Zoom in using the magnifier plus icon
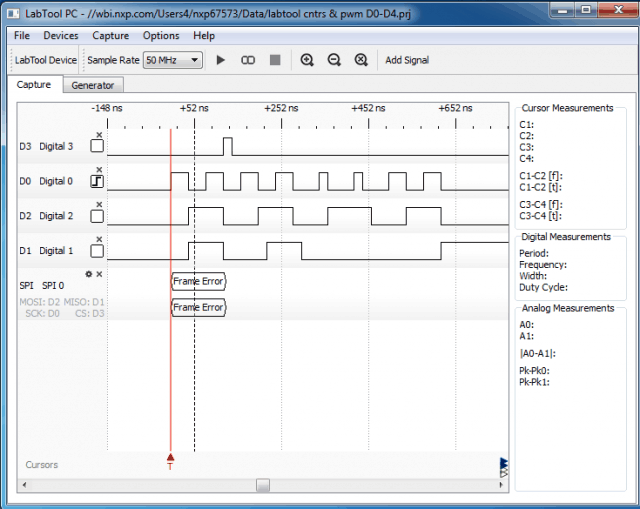The width and height of the screenshot is (640, 509). pyautogui.click(x=307, y=60)
